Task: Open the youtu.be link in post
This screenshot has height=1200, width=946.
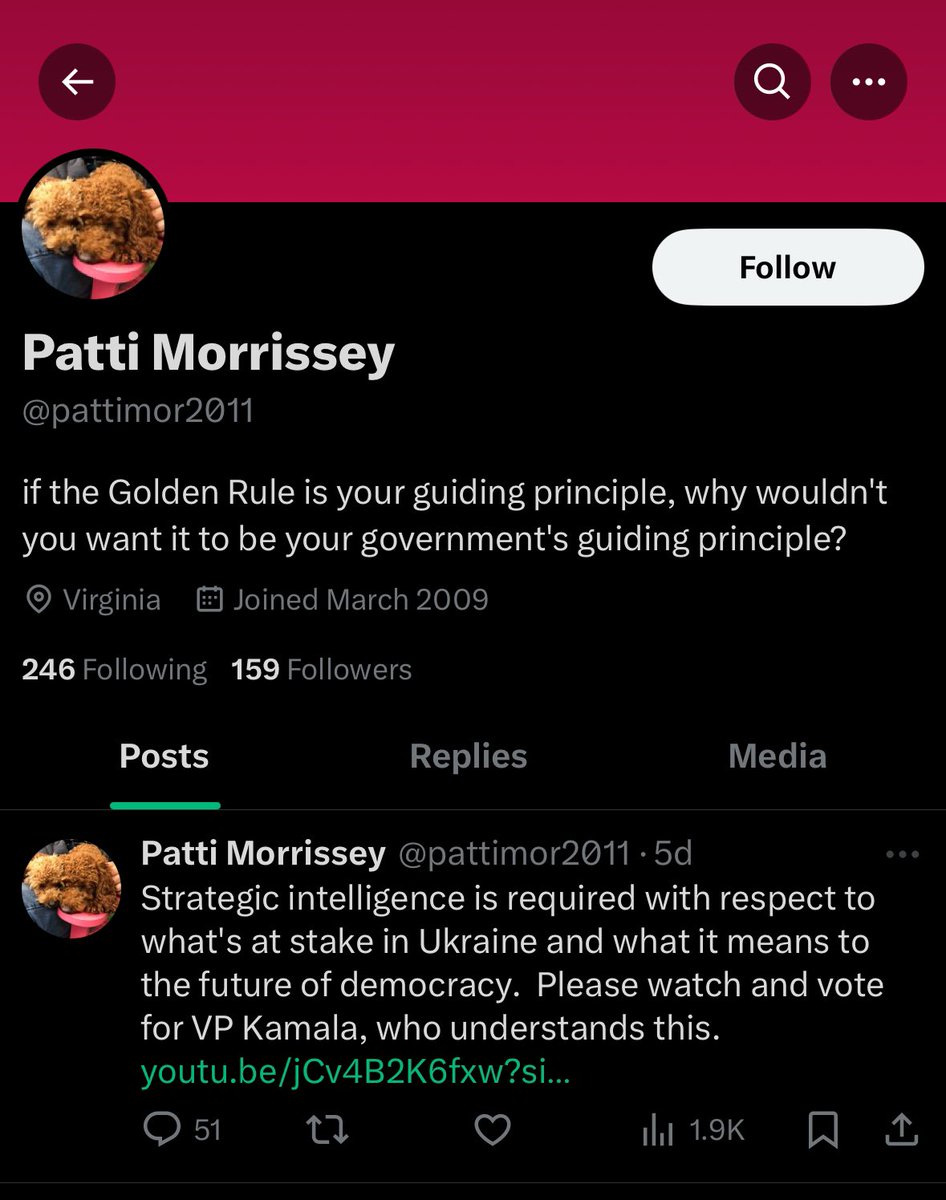Action: [x=355, y=1073]
